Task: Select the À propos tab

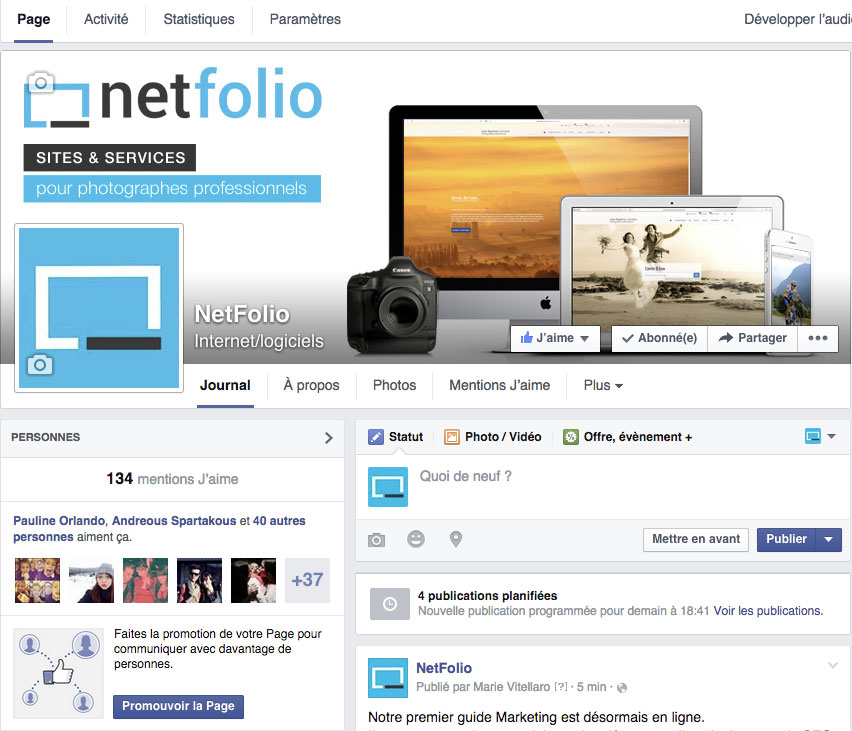Action: pos(311,385)
